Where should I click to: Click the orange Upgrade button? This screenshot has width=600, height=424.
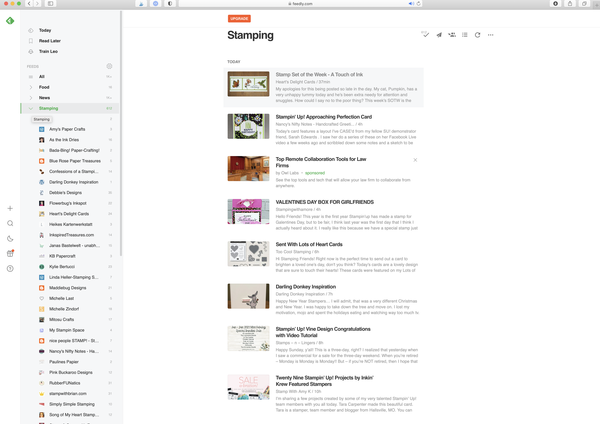239,18
